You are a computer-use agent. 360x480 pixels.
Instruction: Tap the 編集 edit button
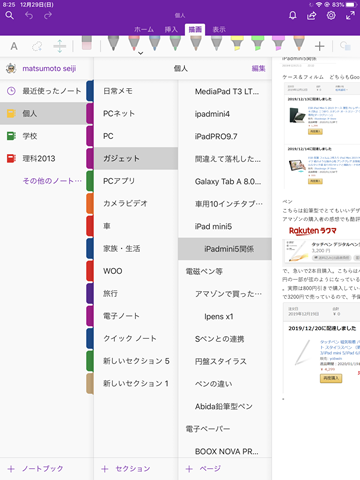tap(258, 68)
